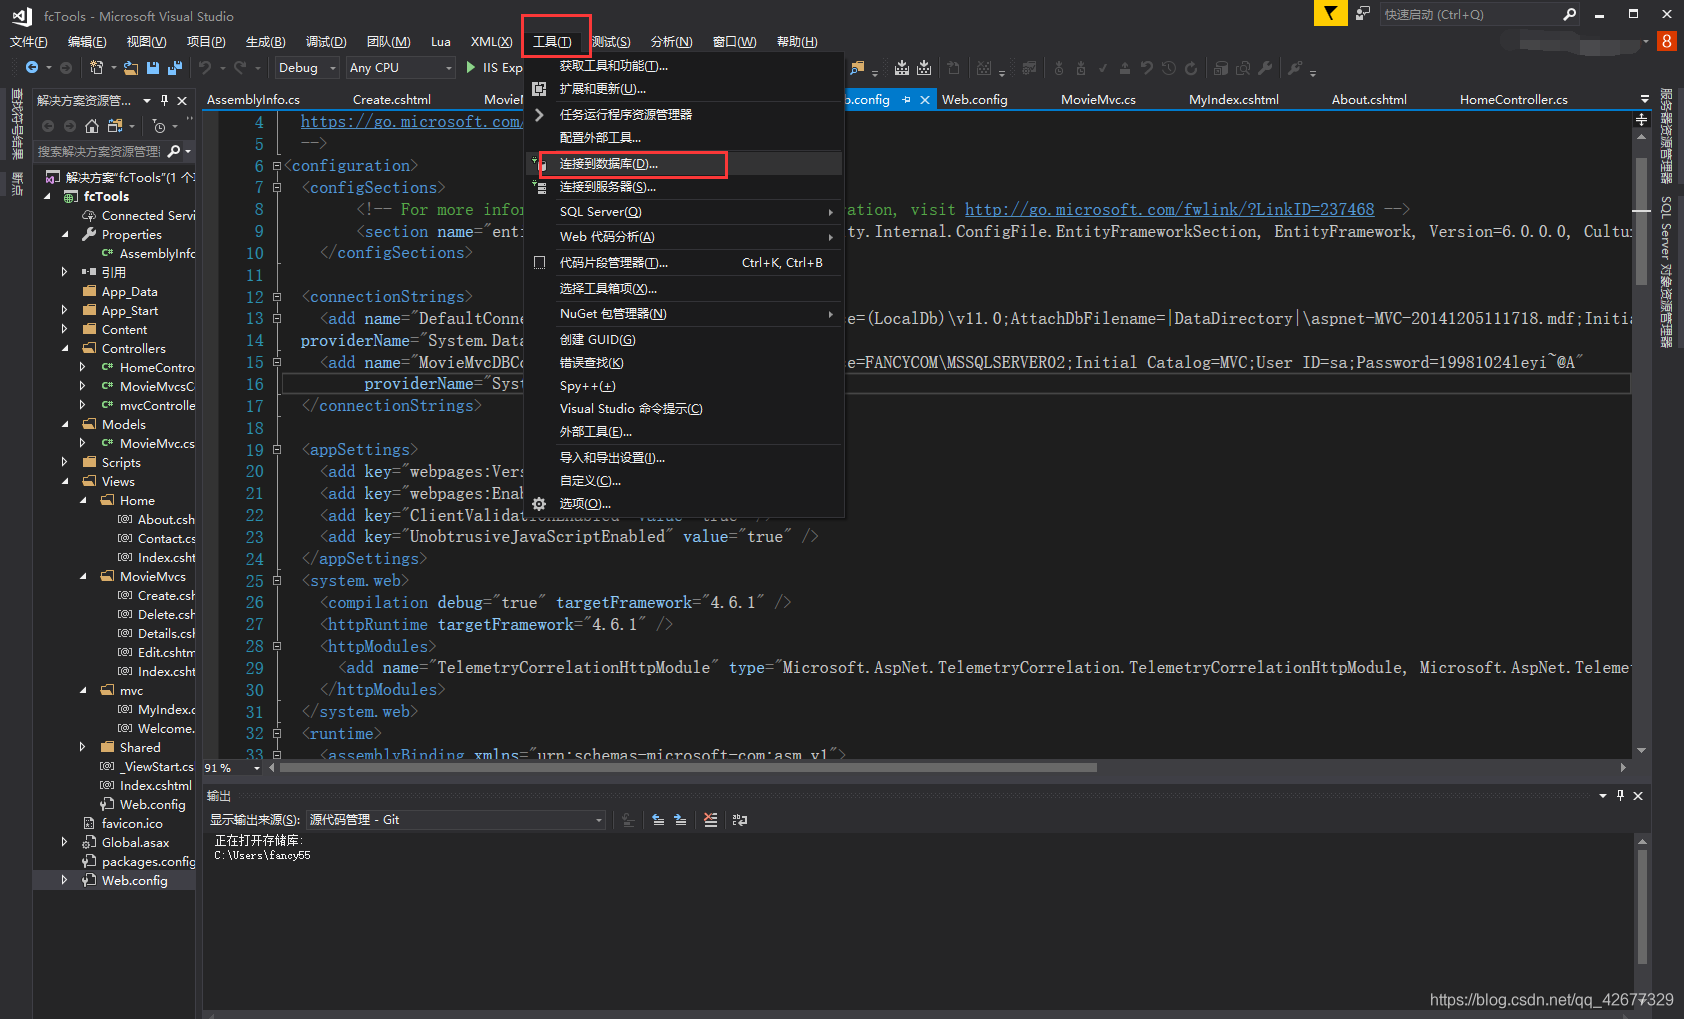Open the 工具(T) Tools menu

pos(552,42)
